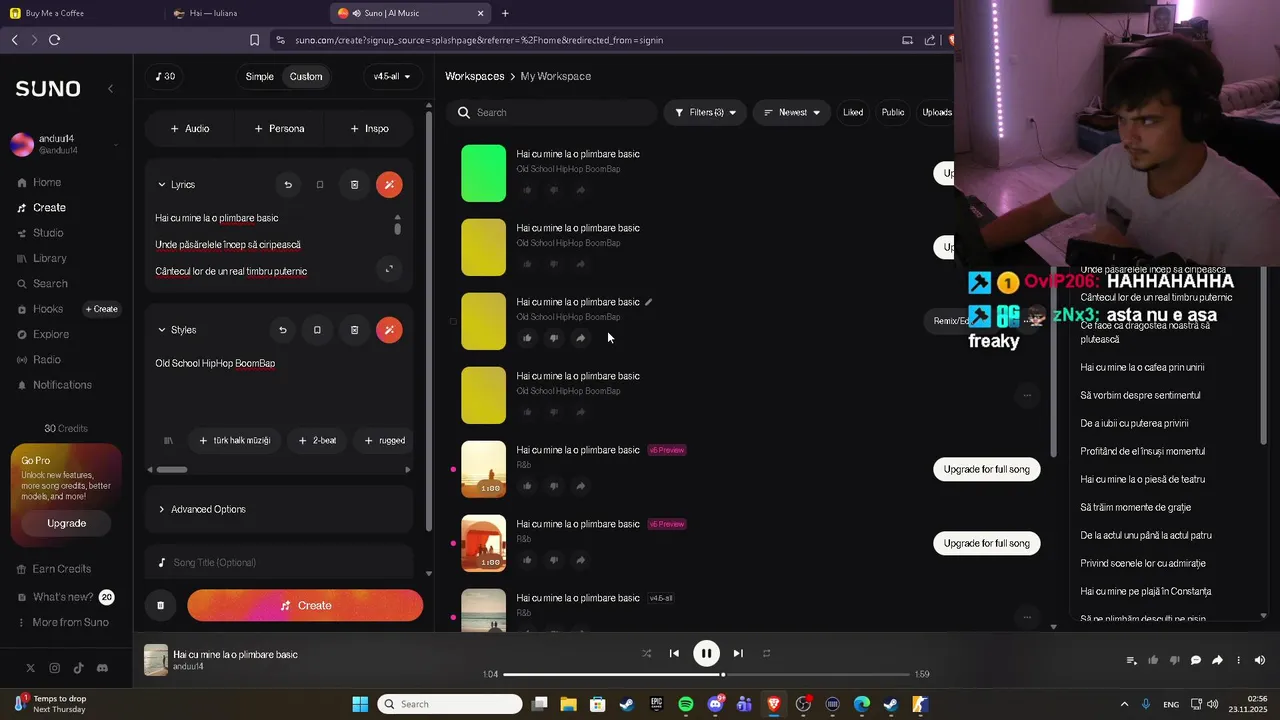The width and height of the screenshot is (1280, 720).
Task: Add 'türk halk müziği' style tag
Action: point(235,441)
